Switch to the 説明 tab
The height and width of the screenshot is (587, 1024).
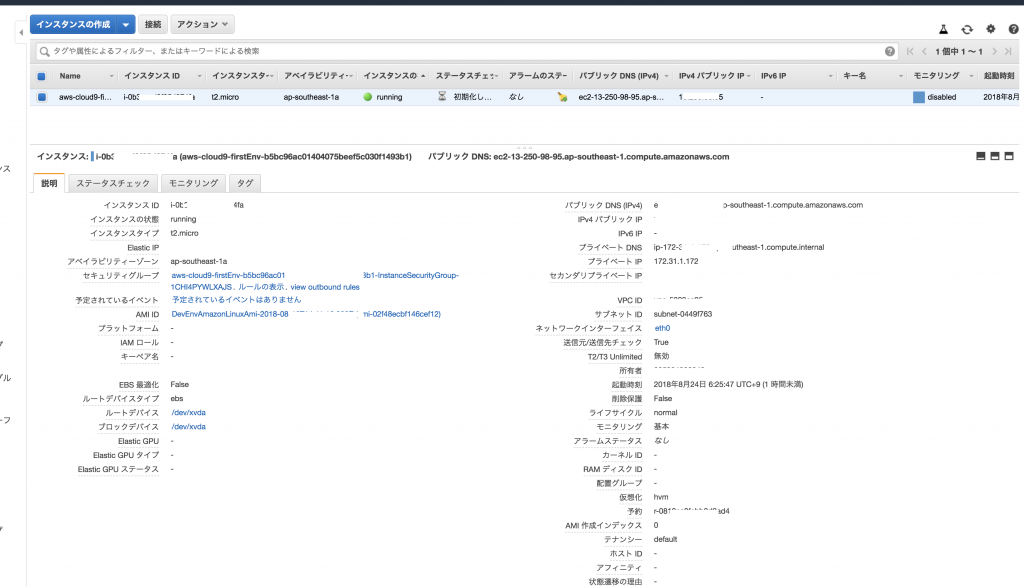(x=49, y=183)
